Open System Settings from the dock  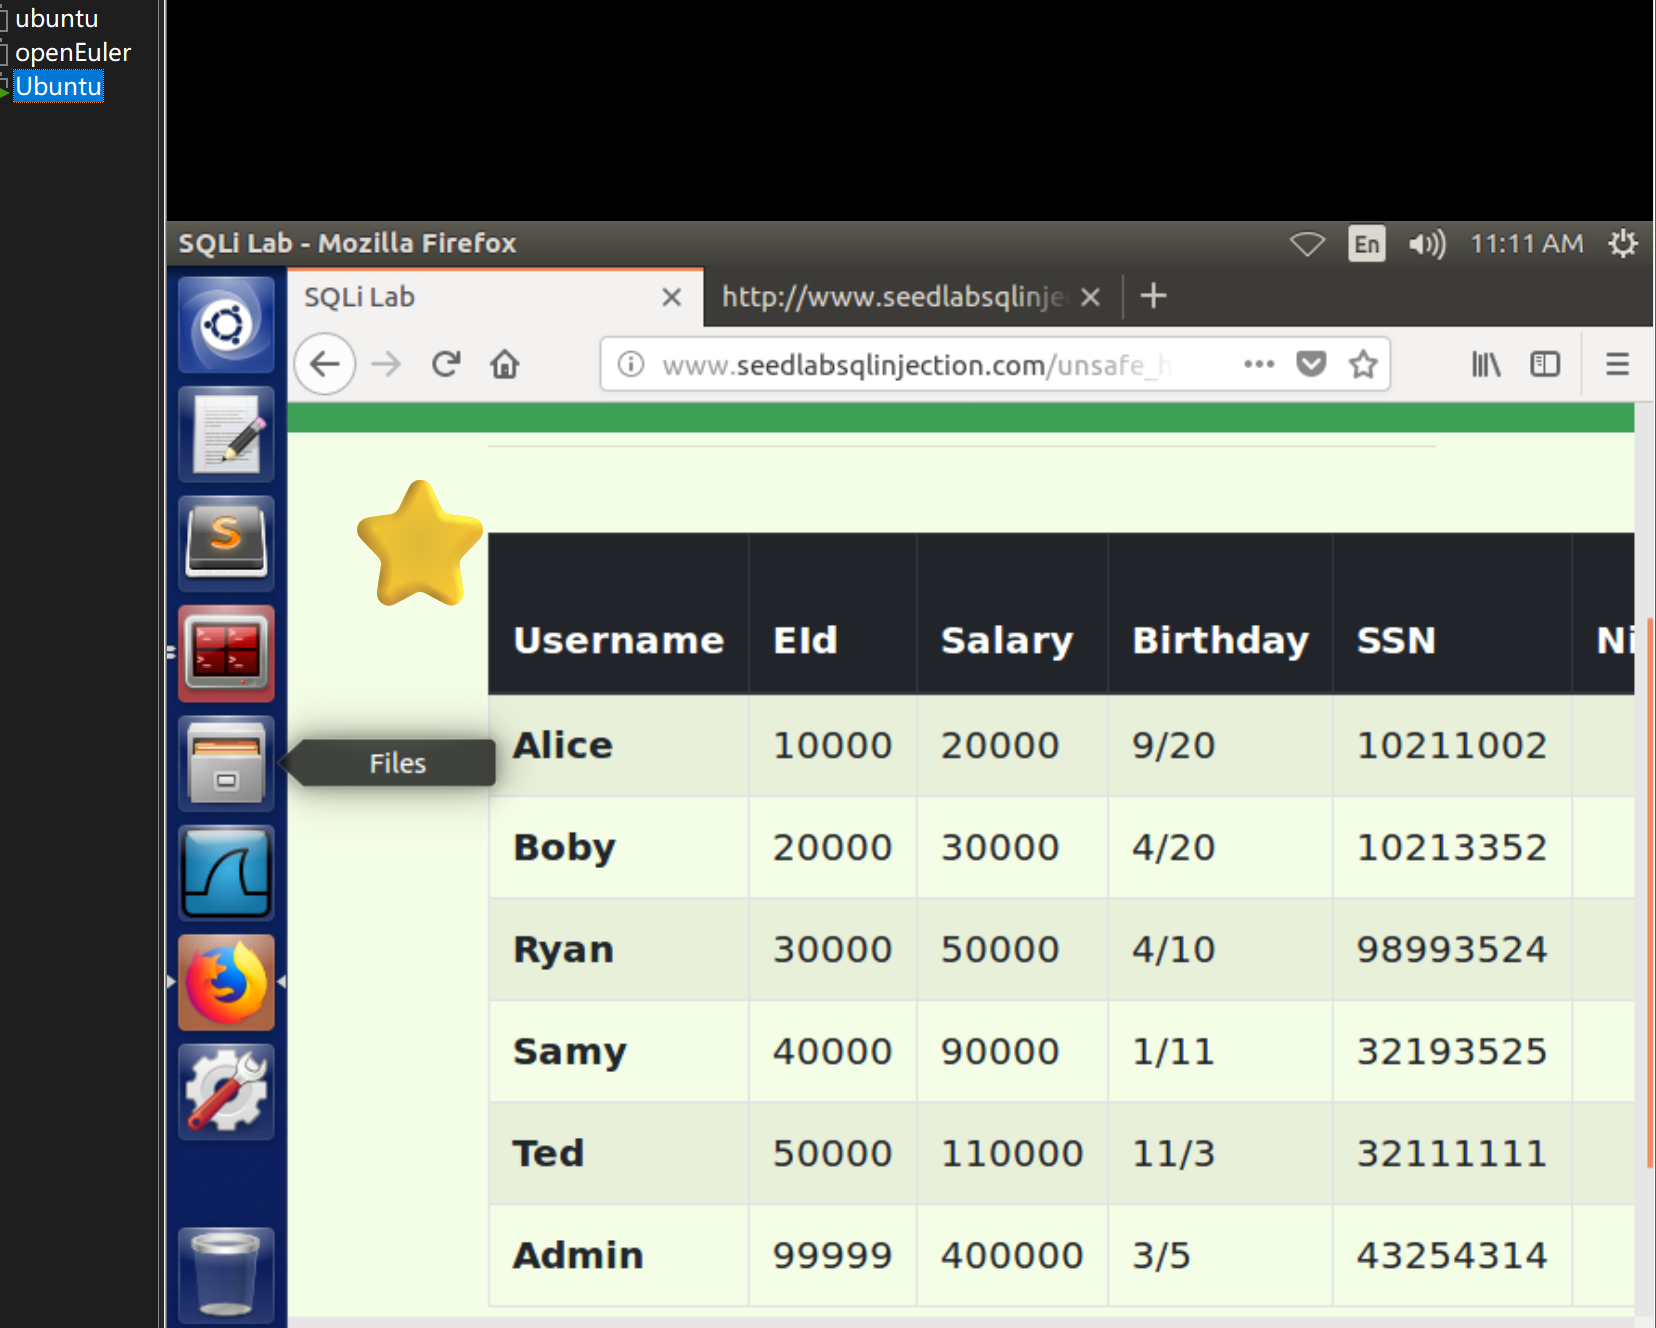click(226, 1092)
